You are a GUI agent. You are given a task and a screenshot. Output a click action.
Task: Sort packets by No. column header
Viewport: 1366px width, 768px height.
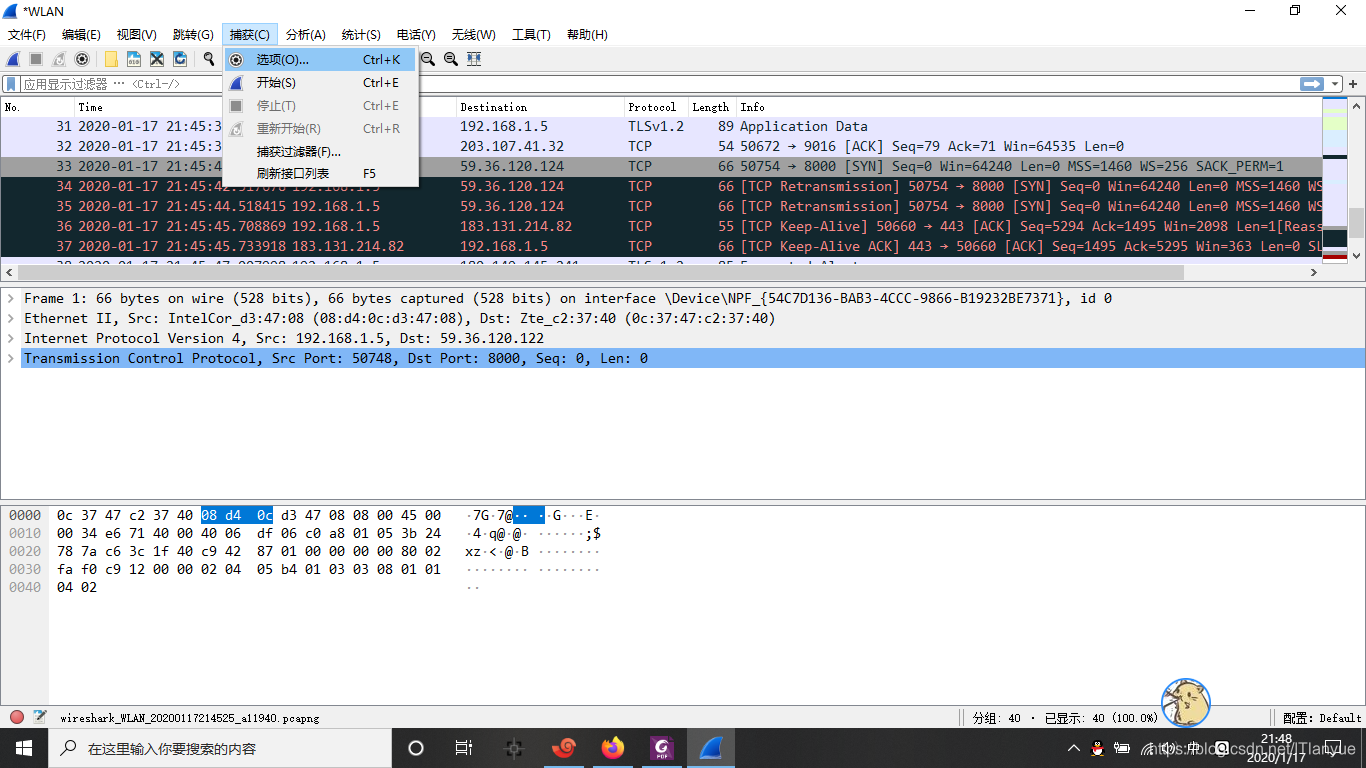38,107
